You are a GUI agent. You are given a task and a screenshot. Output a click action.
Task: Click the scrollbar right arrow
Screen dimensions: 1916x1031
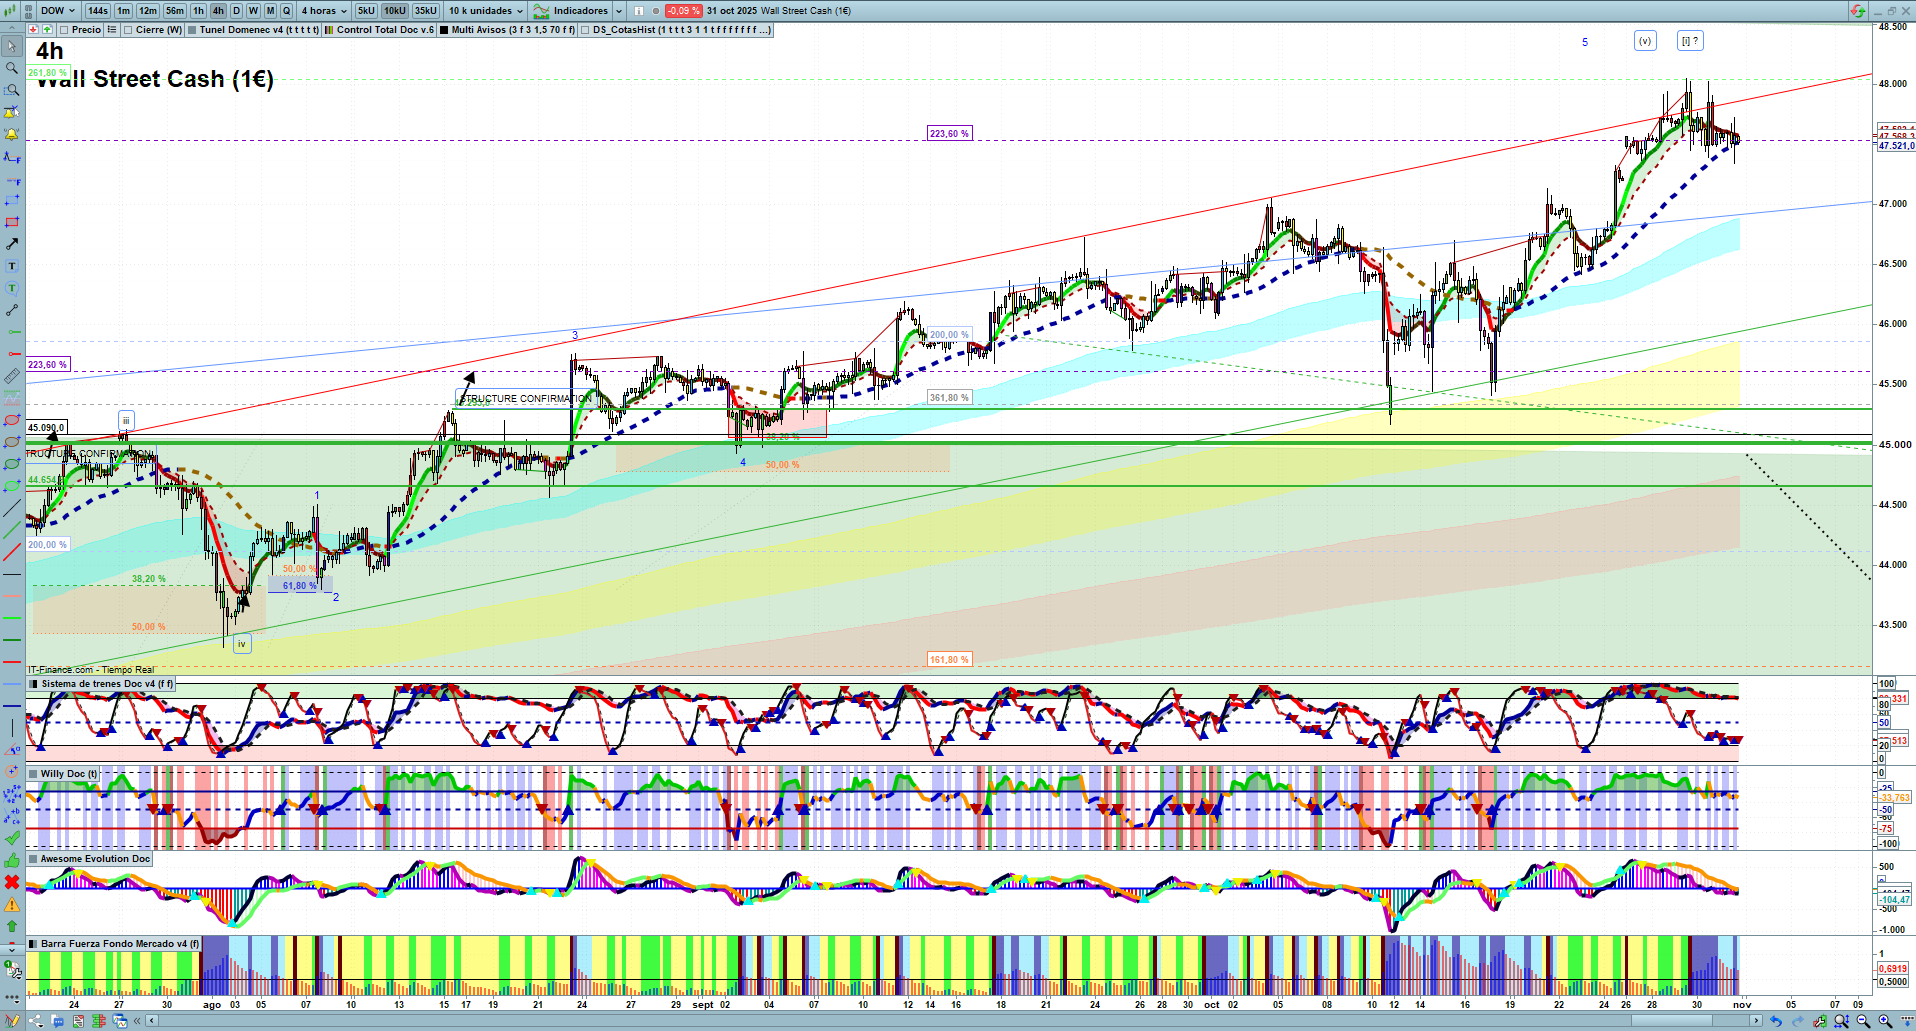1756,1021
